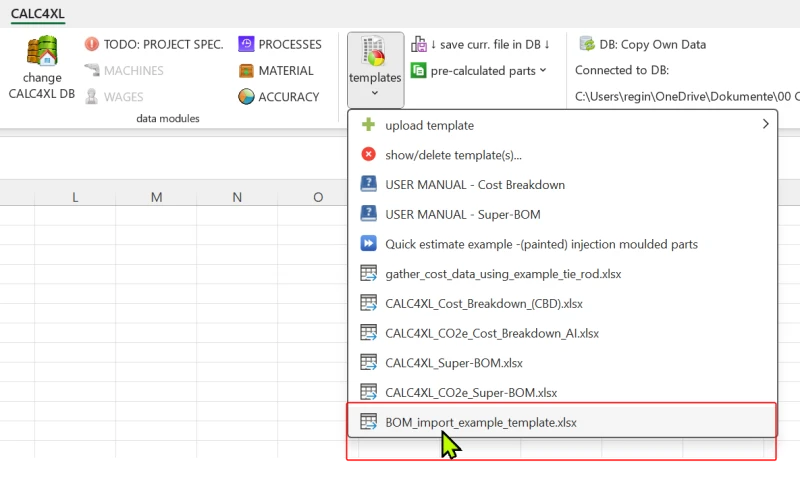
Task: Click the templates sheet icon
Action: click(374, 51)
